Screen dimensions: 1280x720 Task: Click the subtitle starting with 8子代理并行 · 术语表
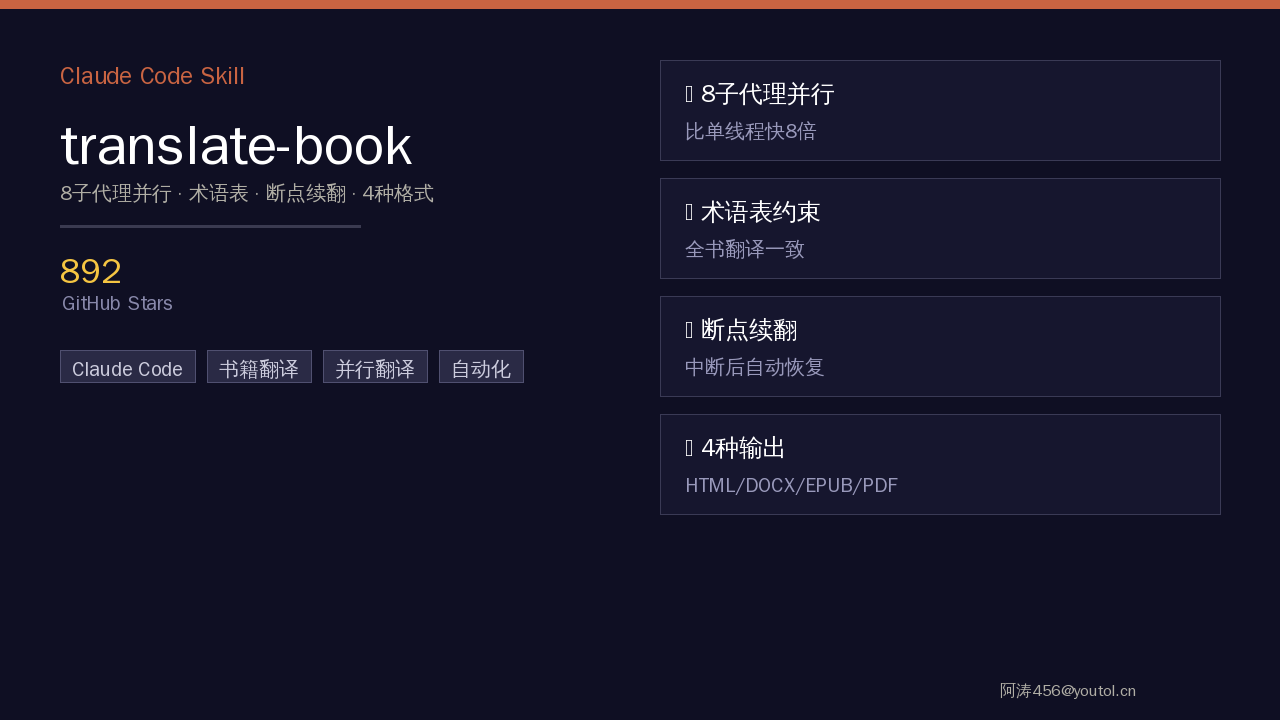[247, 194]
